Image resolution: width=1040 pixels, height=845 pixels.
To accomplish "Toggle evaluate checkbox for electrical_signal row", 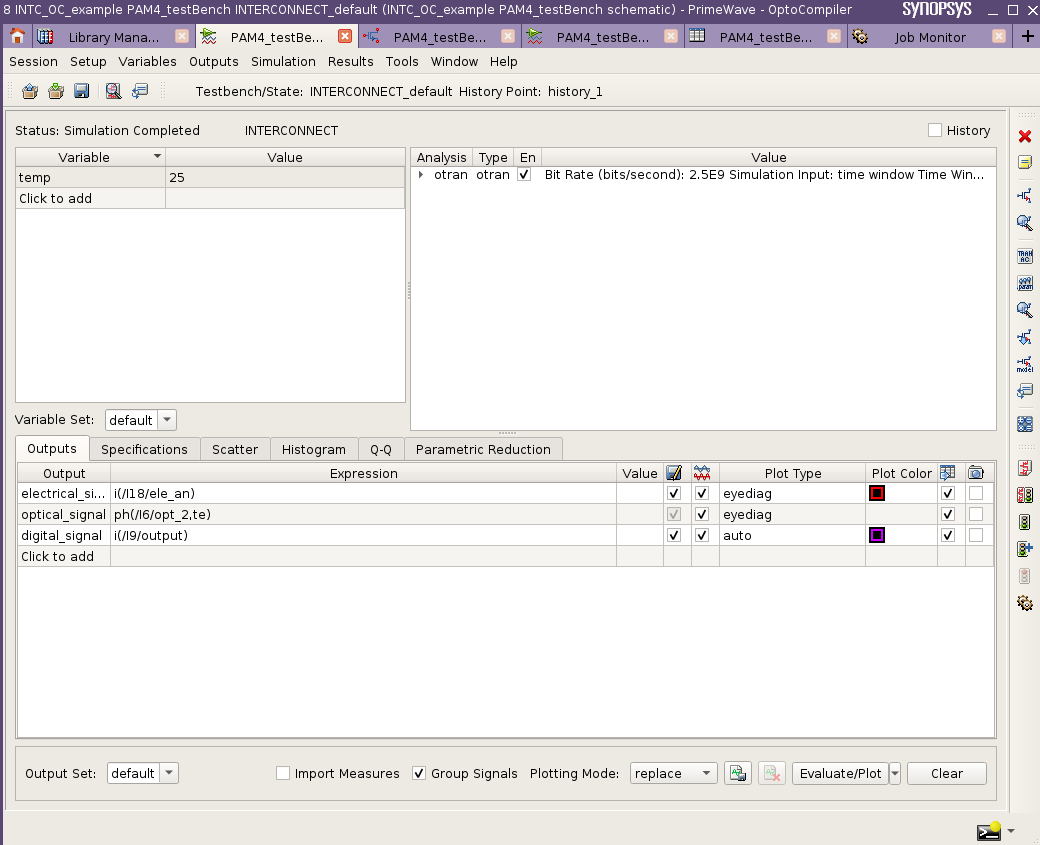I will [x=674, y=493].
